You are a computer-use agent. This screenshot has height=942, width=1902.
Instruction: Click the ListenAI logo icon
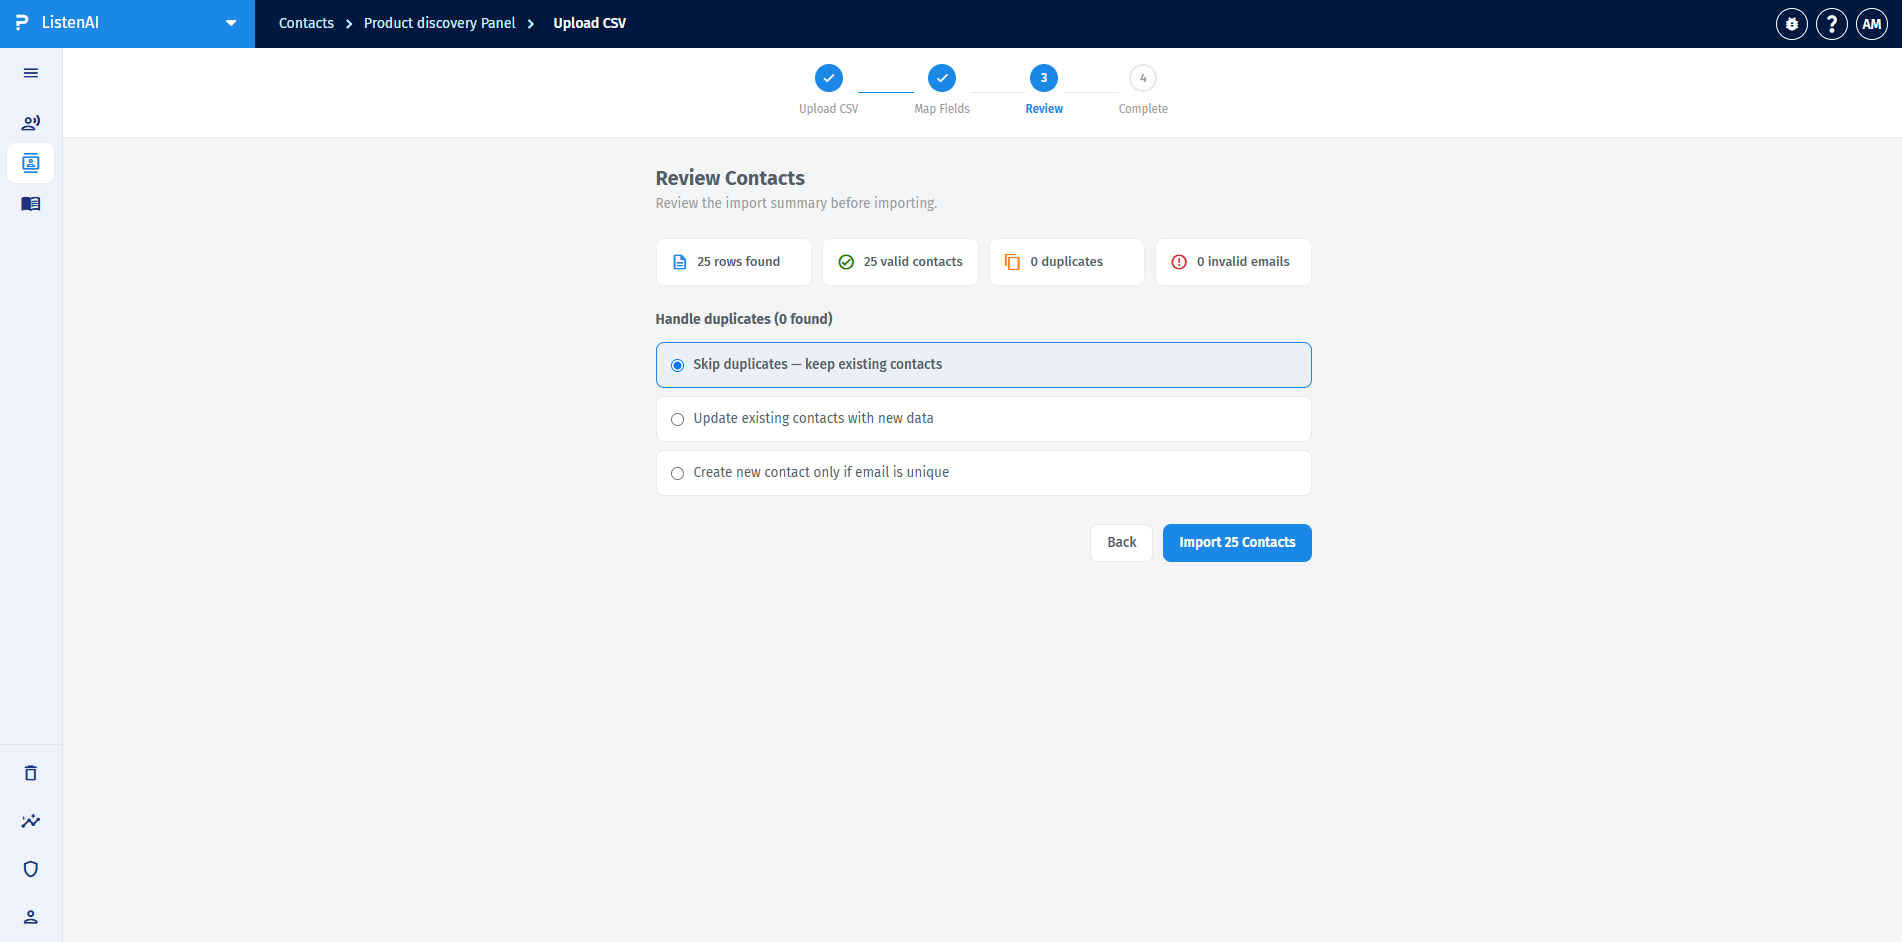coord(22,23)
